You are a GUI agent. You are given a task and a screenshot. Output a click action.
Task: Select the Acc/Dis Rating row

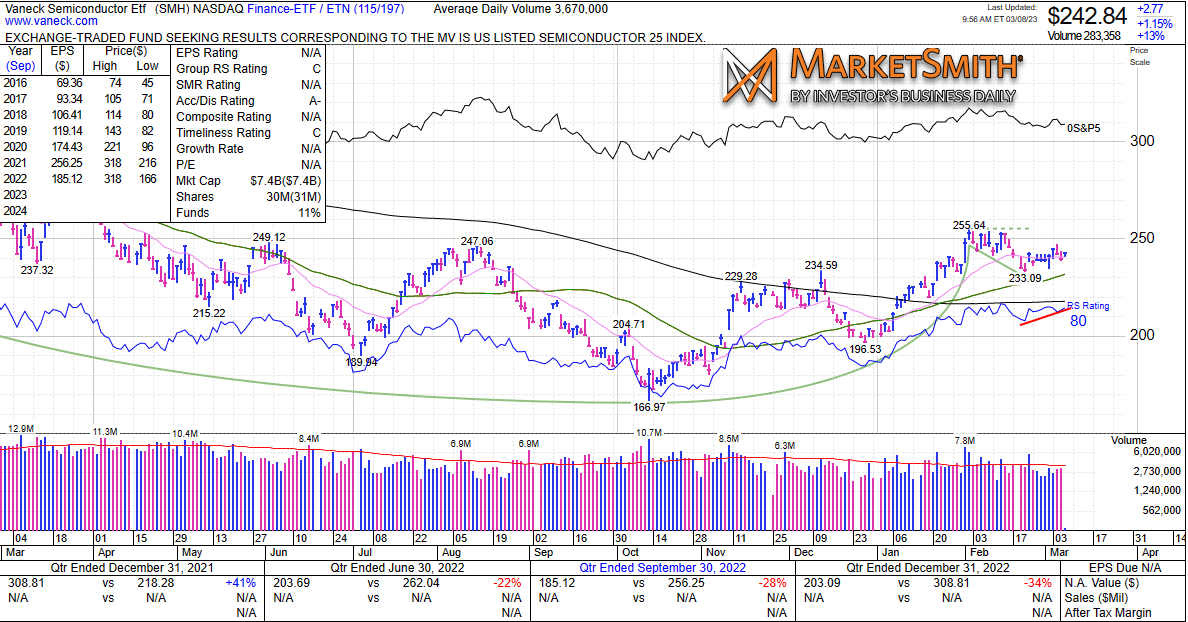(x=249, y=100)
